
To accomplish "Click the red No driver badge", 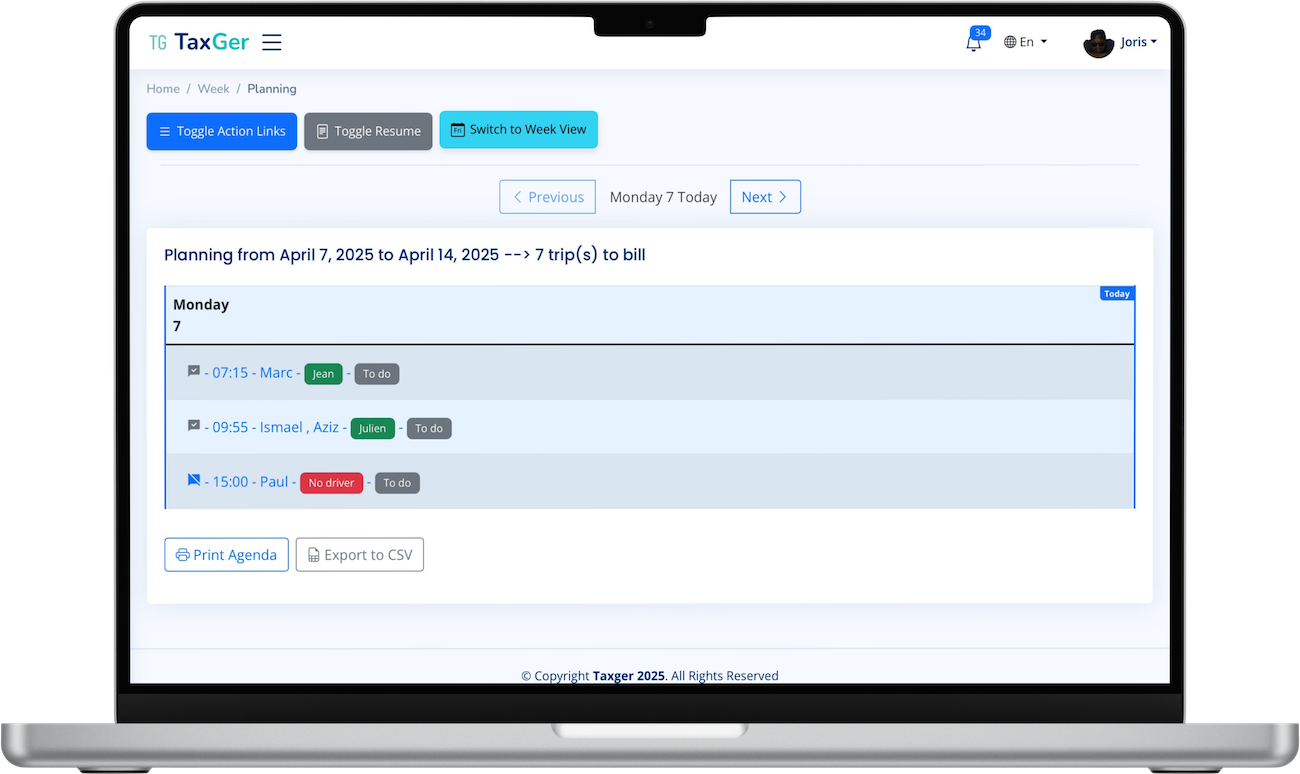I will pyautogui.click(x=331, y=483).
